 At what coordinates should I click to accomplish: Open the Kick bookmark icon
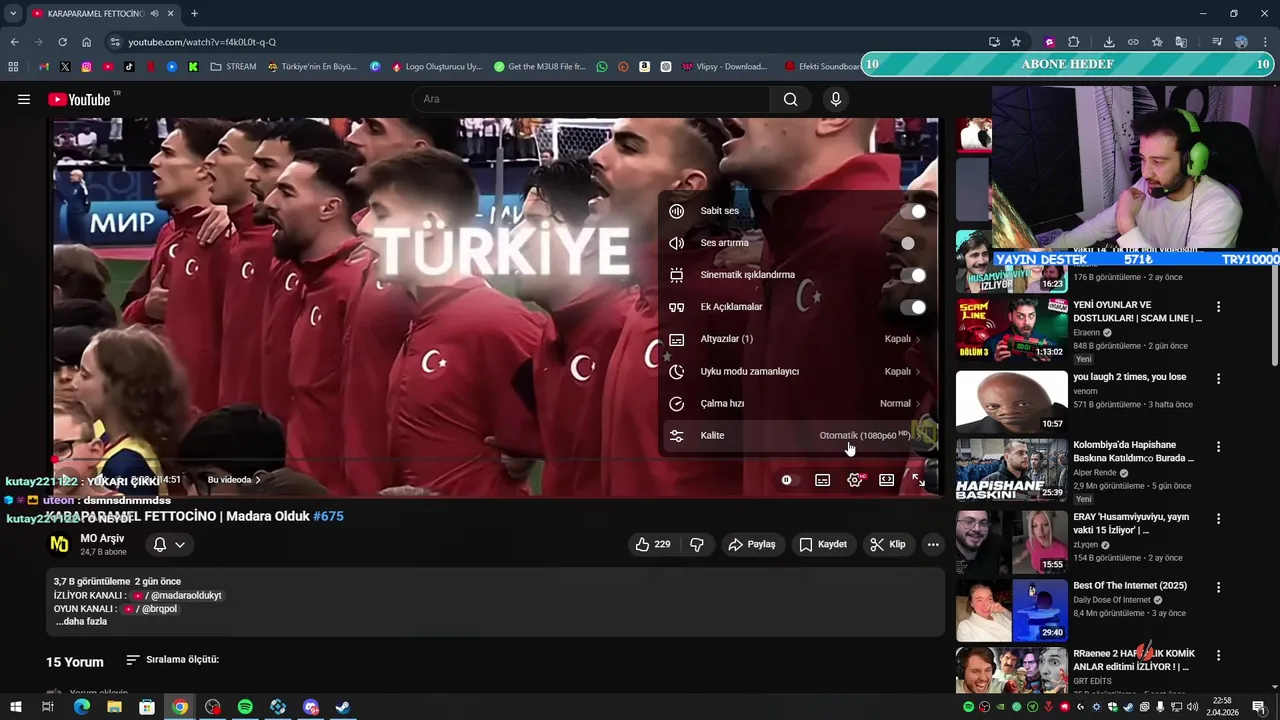pyautogui.click(x=193, y=67)
